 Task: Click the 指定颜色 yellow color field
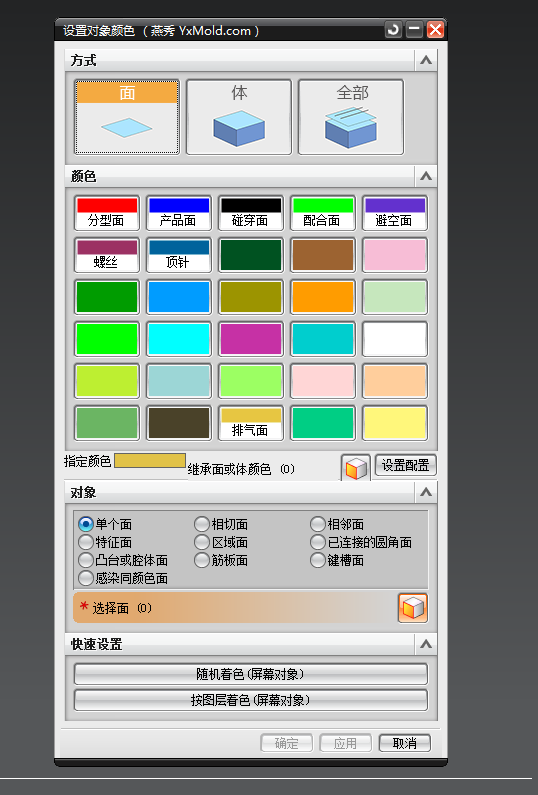point(150,460)
